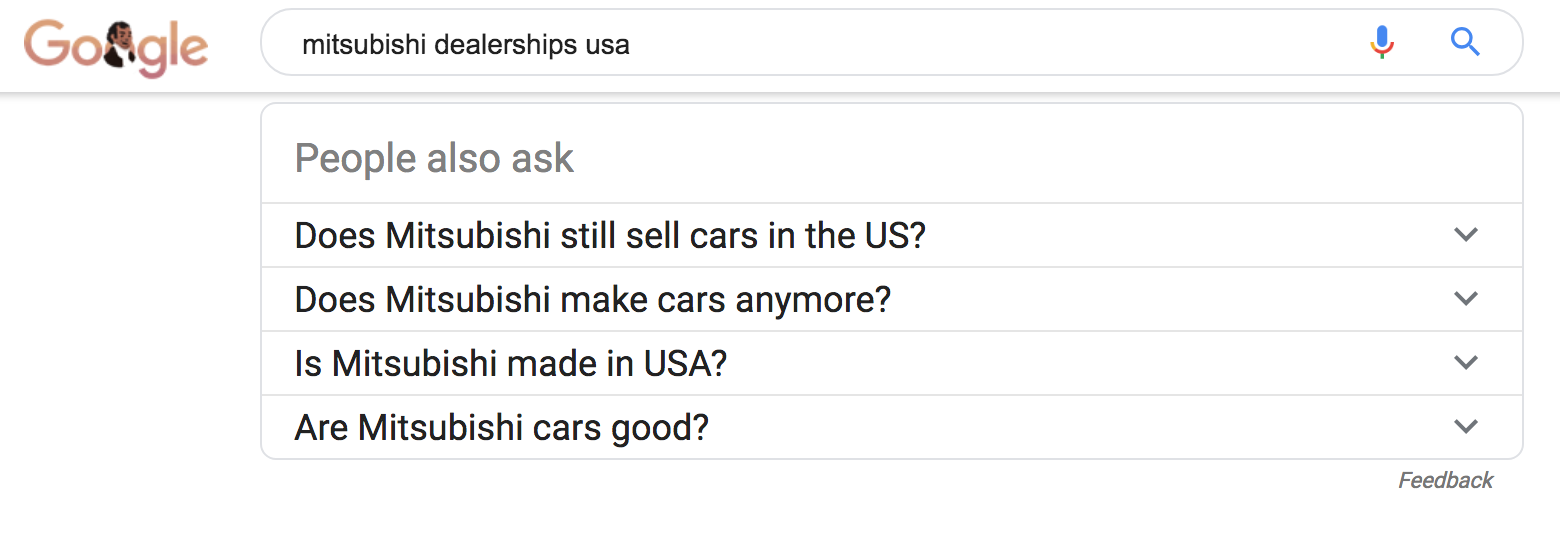This screenshot has width=1560, height=534.
Task: Open question "Does Mitsubishi still sell cars in the US?"
Action: pyautogui.click(x=610, y=236)
